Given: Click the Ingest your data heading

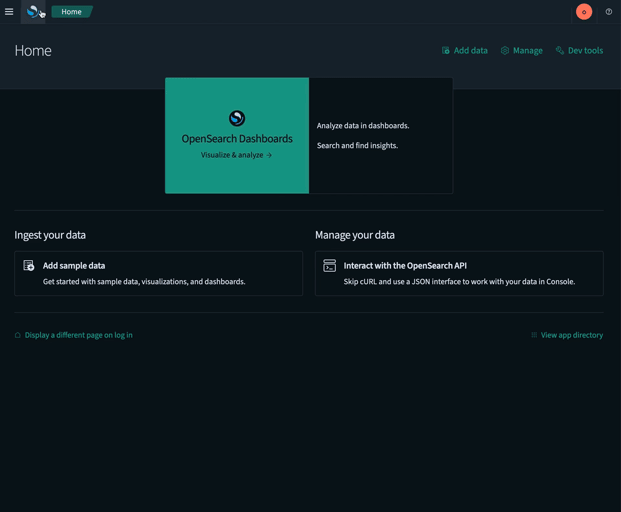Looking at the screenshot, I should pyautogui.click(x=50, y=235).
